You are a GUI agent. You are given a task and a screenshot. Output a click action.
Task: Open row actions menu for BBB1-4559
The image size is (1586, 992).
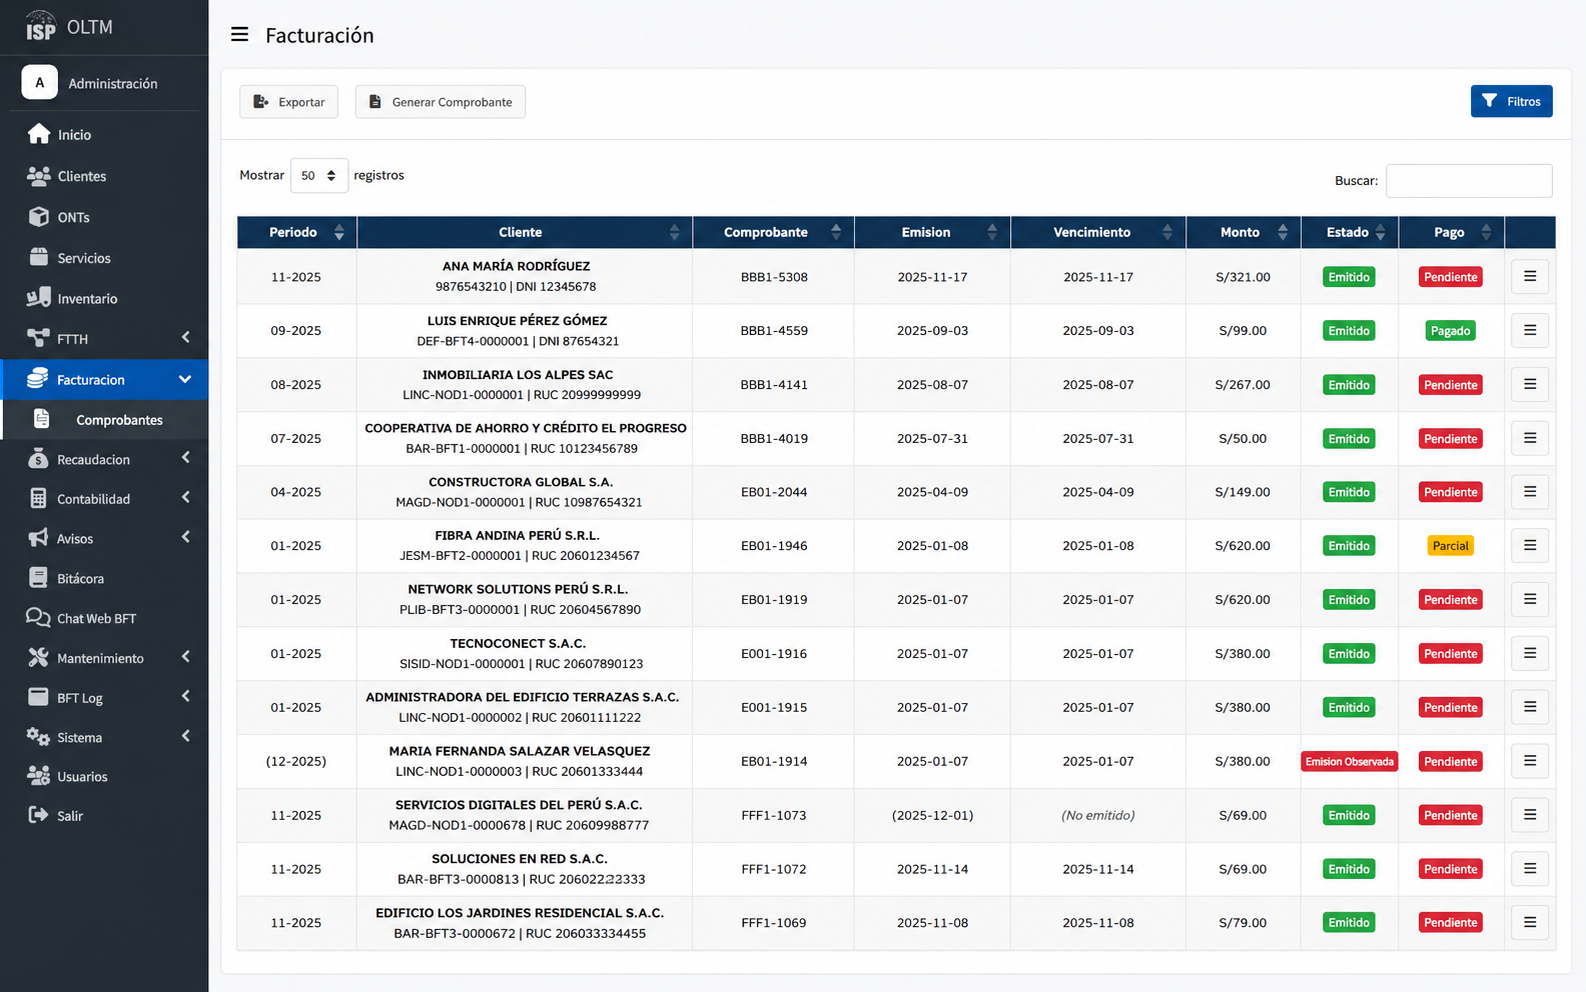tap(1530, 330)
